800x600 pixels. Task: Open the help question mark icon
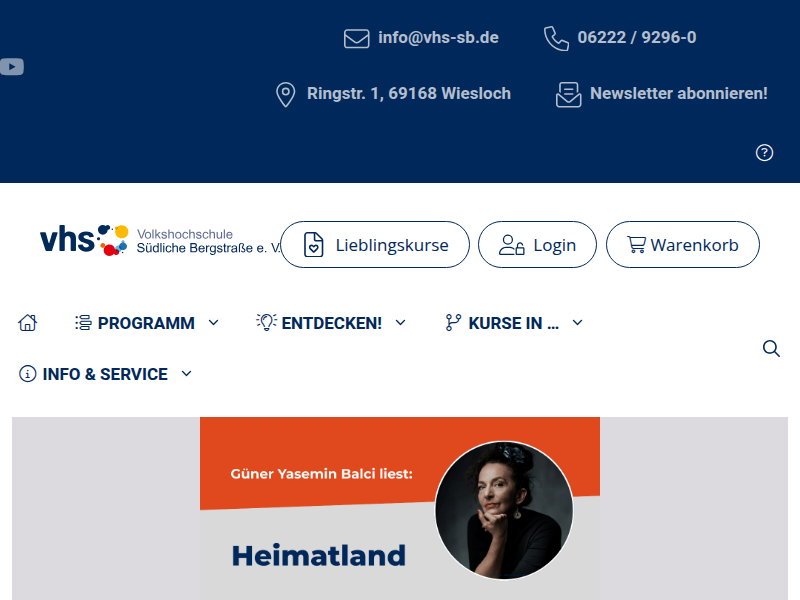[x=764, y=153]
